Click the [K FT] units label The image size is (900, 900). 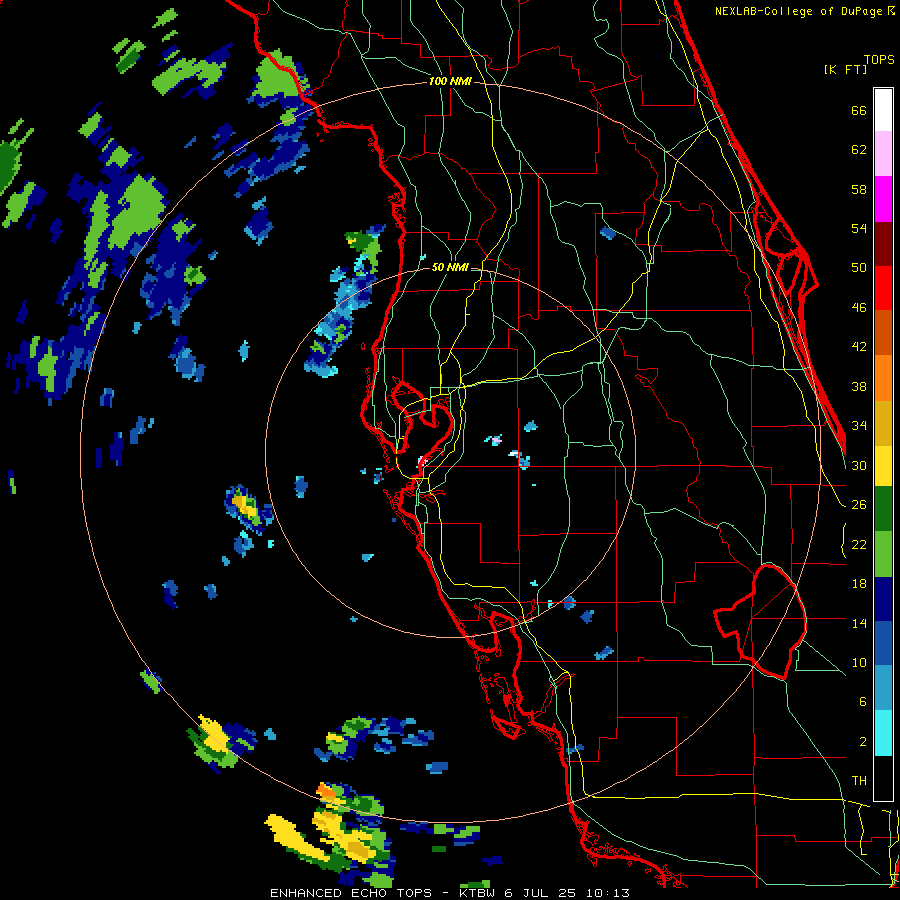tap(845, 70)
